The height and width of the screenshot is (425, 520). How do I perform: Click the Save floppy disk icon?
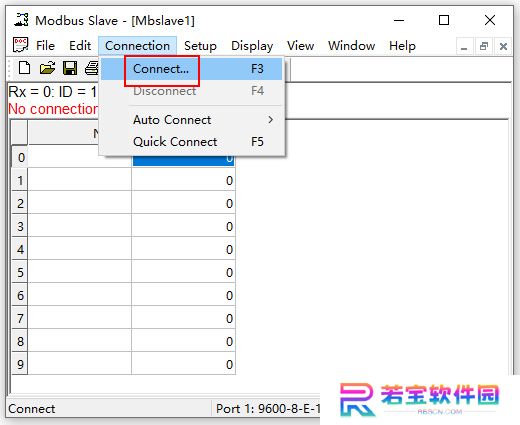coord(70,68)
